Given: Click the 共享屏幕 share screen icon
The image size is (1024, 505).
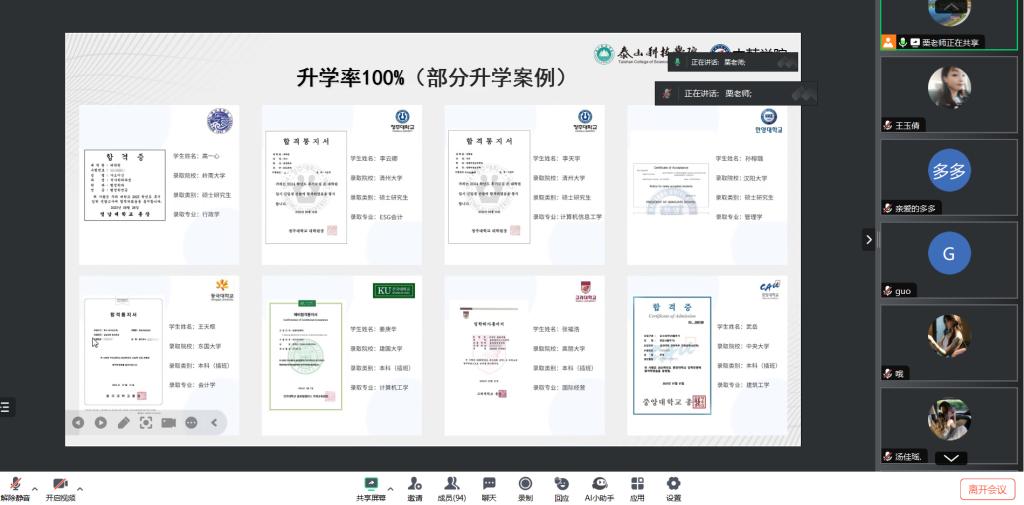Looking at the screenshot, I should point(371,484).
